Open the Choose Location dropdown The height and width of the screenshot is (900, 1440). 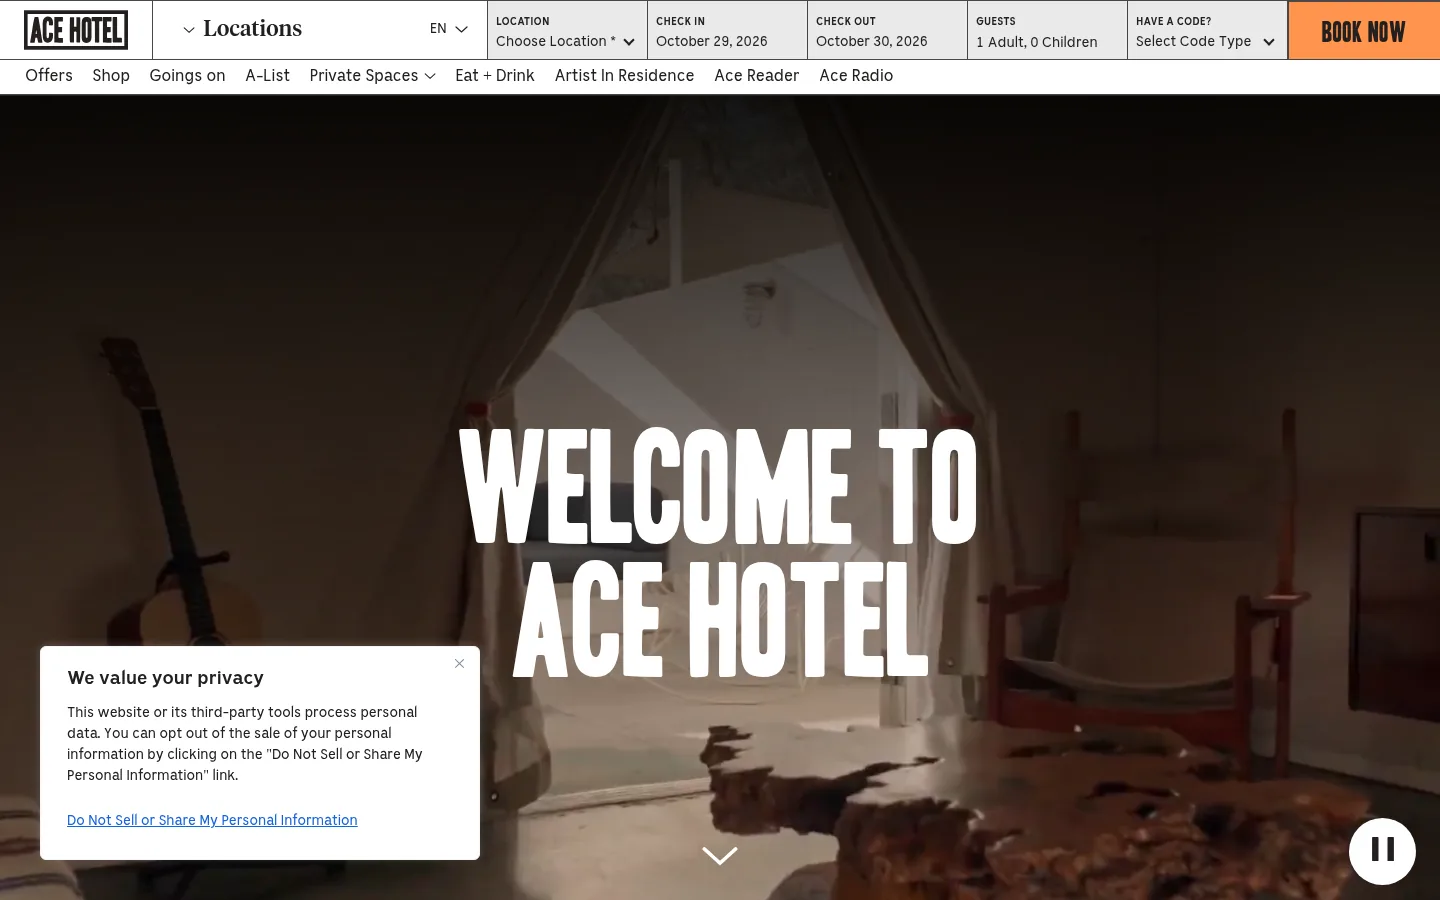click(x=567, y=31)
